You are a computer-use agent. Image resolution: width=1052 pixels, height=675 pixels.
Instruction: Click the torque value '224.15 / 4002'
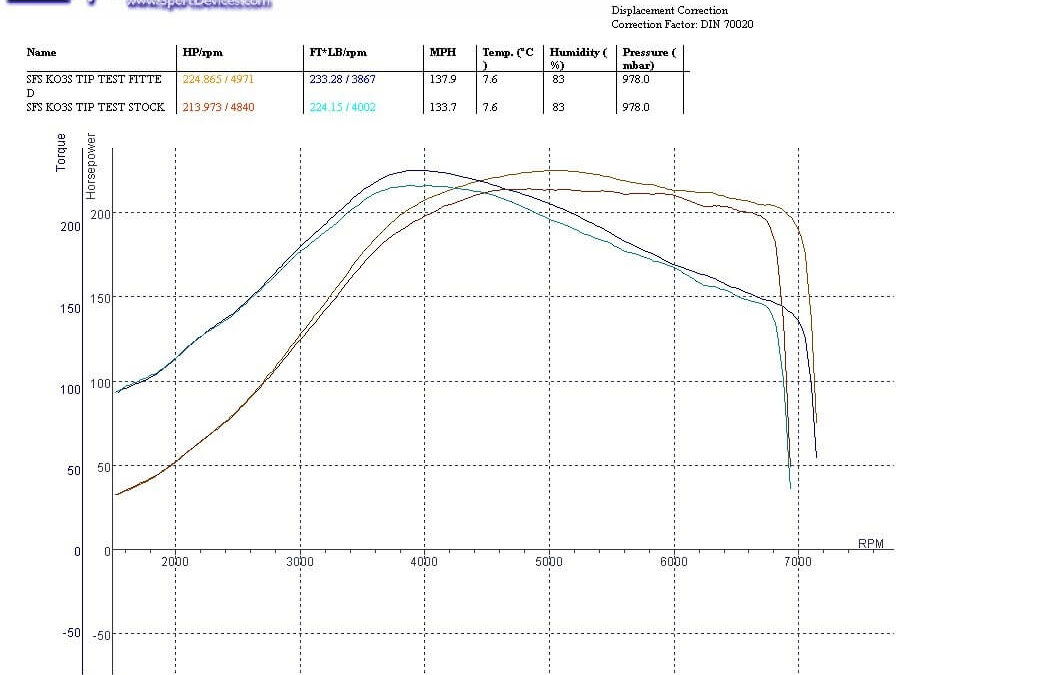coord(342,107)
